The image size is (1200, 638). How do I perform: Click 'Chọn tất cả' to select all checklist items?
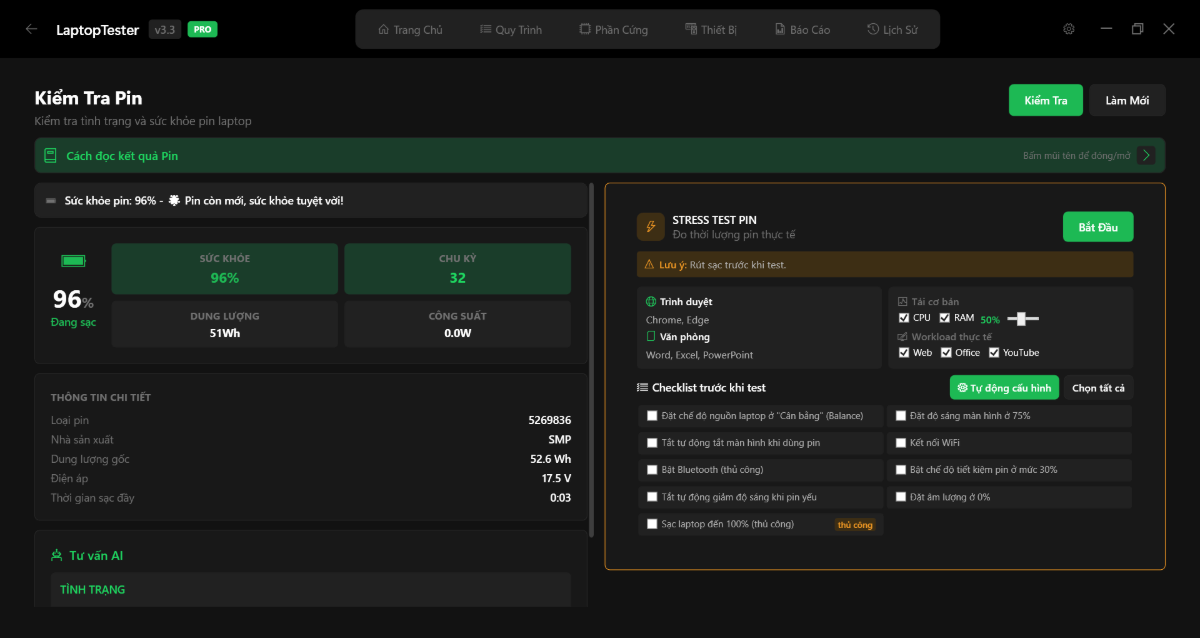[1097, 387]
